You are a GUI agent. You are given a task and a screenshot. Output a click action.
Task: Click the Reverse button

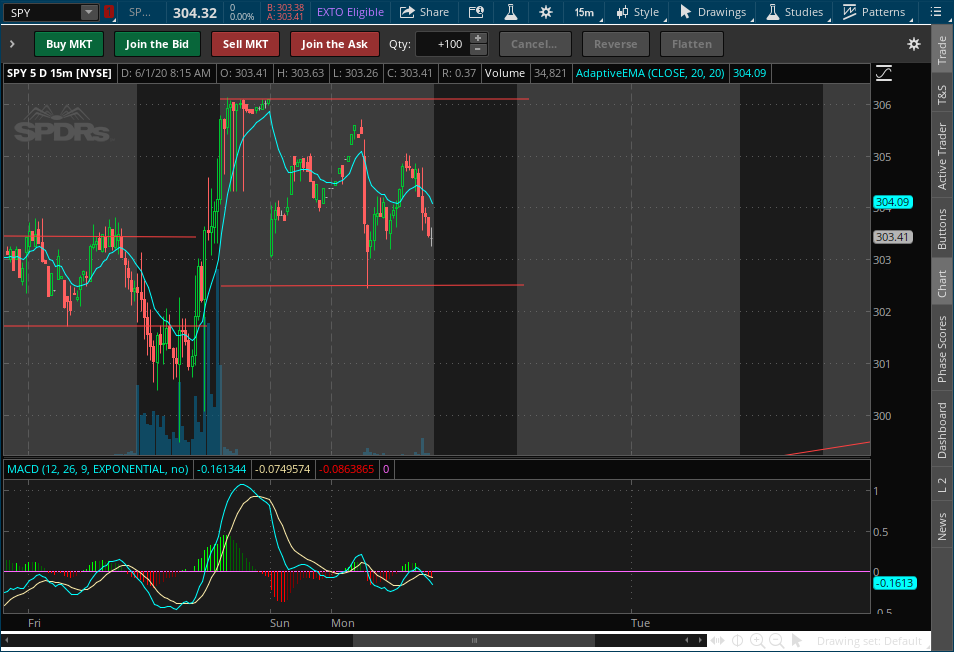click(x=616, y=44)
